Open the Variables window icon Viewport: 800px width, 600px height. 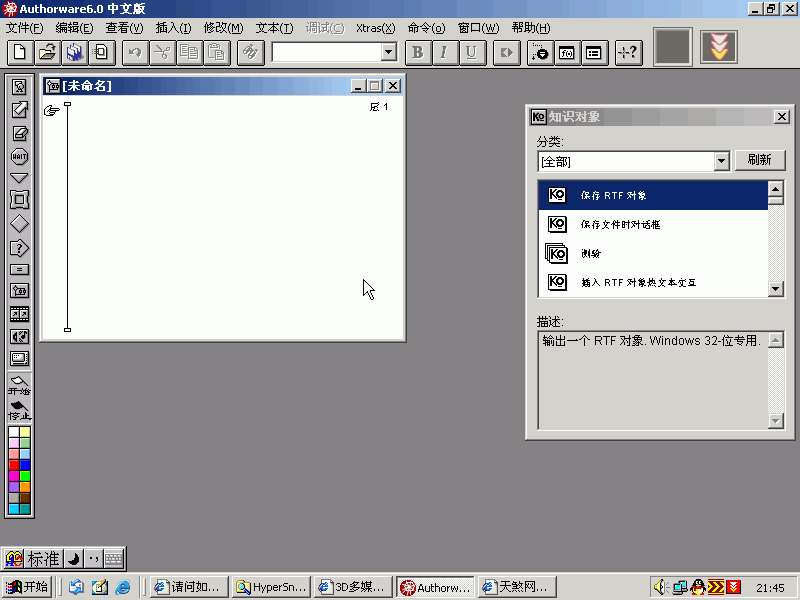[594, 52]
